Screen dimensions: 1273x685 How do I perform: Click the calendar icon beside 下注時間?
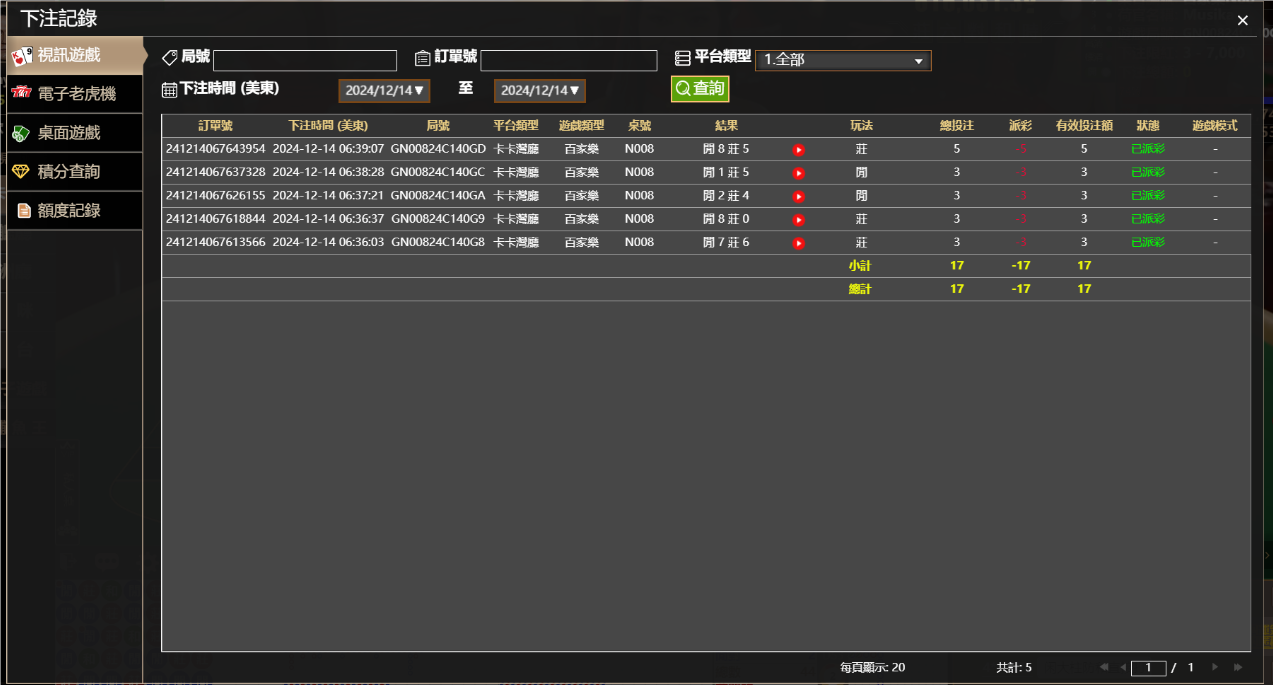pos(169,89)
